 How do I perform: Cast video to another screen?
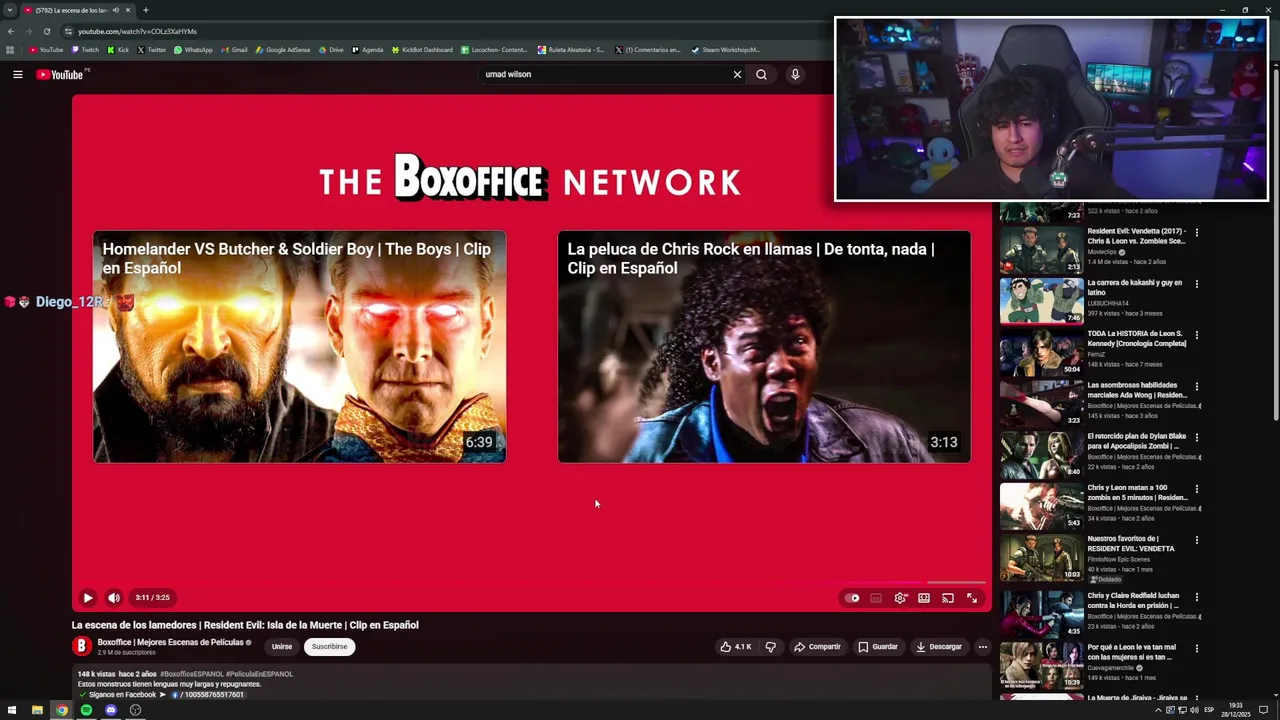(948, 598)
